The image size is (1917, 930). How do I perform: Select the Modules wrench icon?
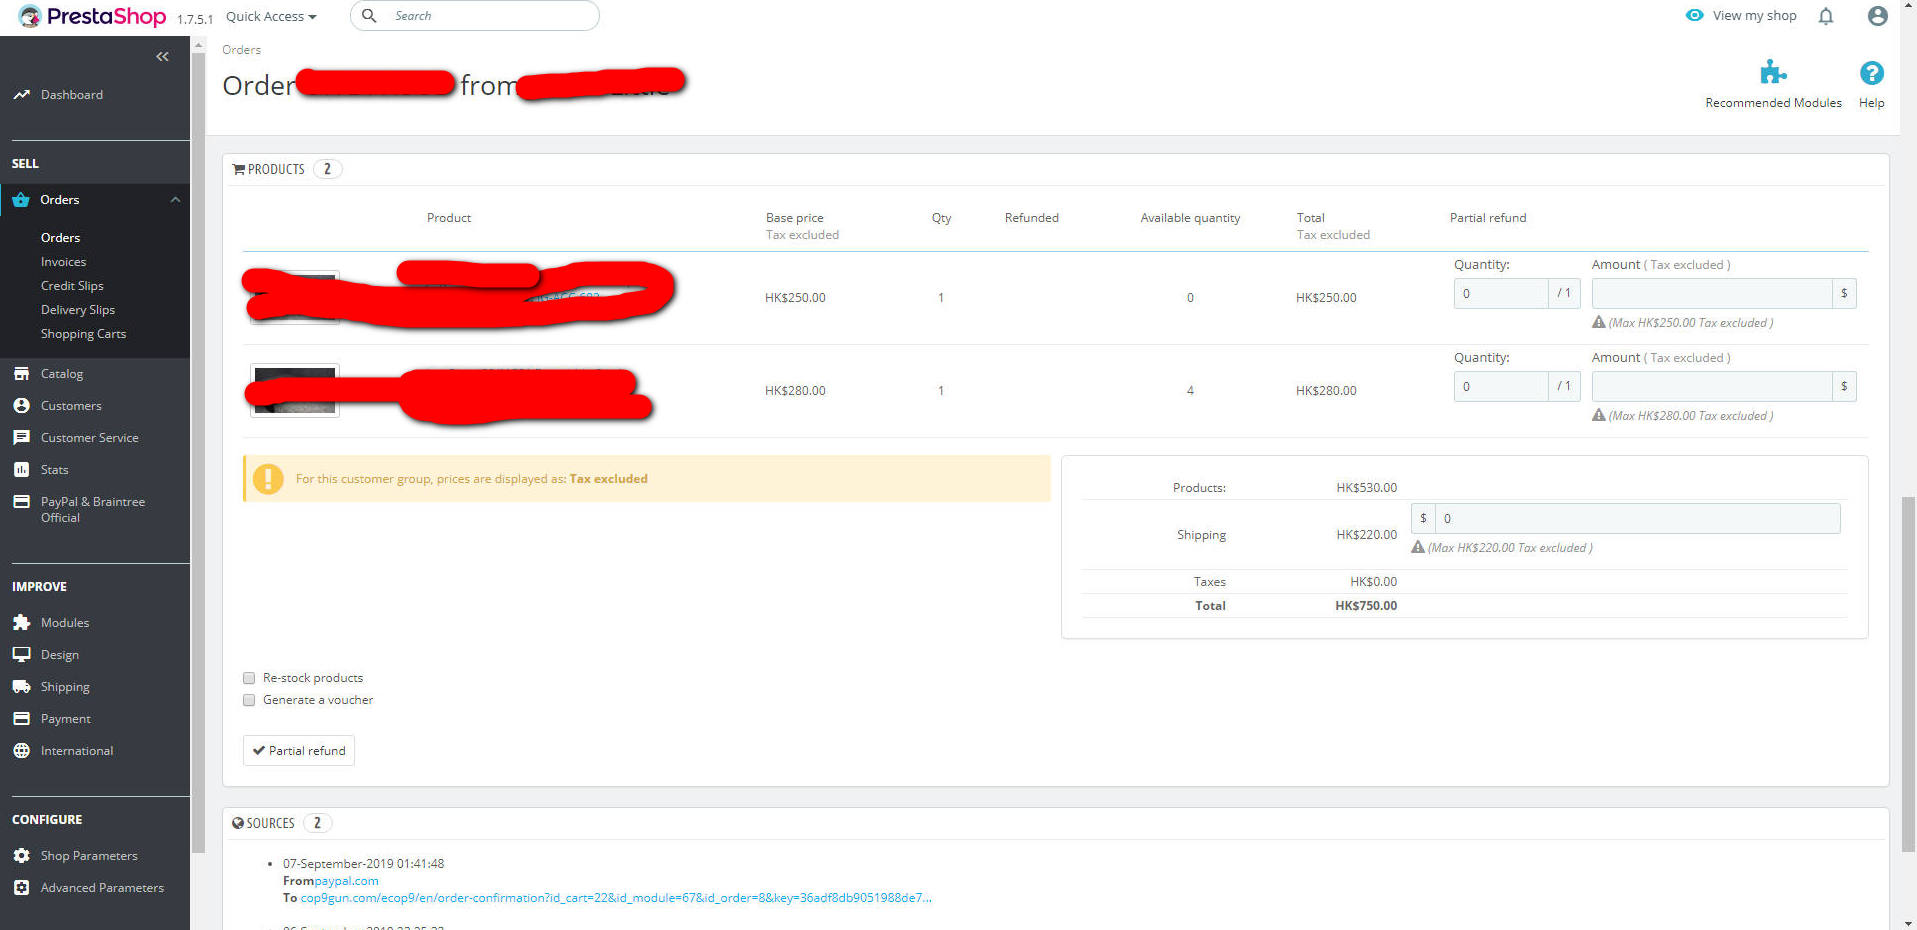point(22,622)
